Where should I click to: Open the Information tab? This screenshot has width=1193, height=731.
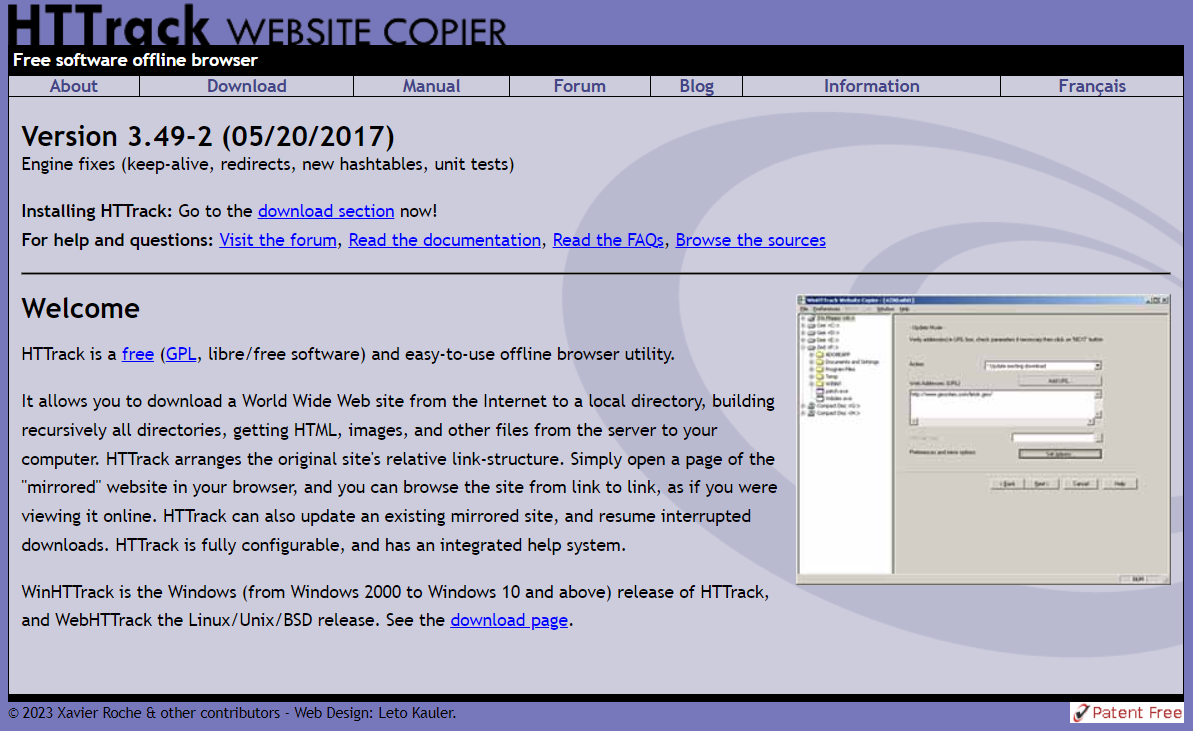[x=871, y=86]
